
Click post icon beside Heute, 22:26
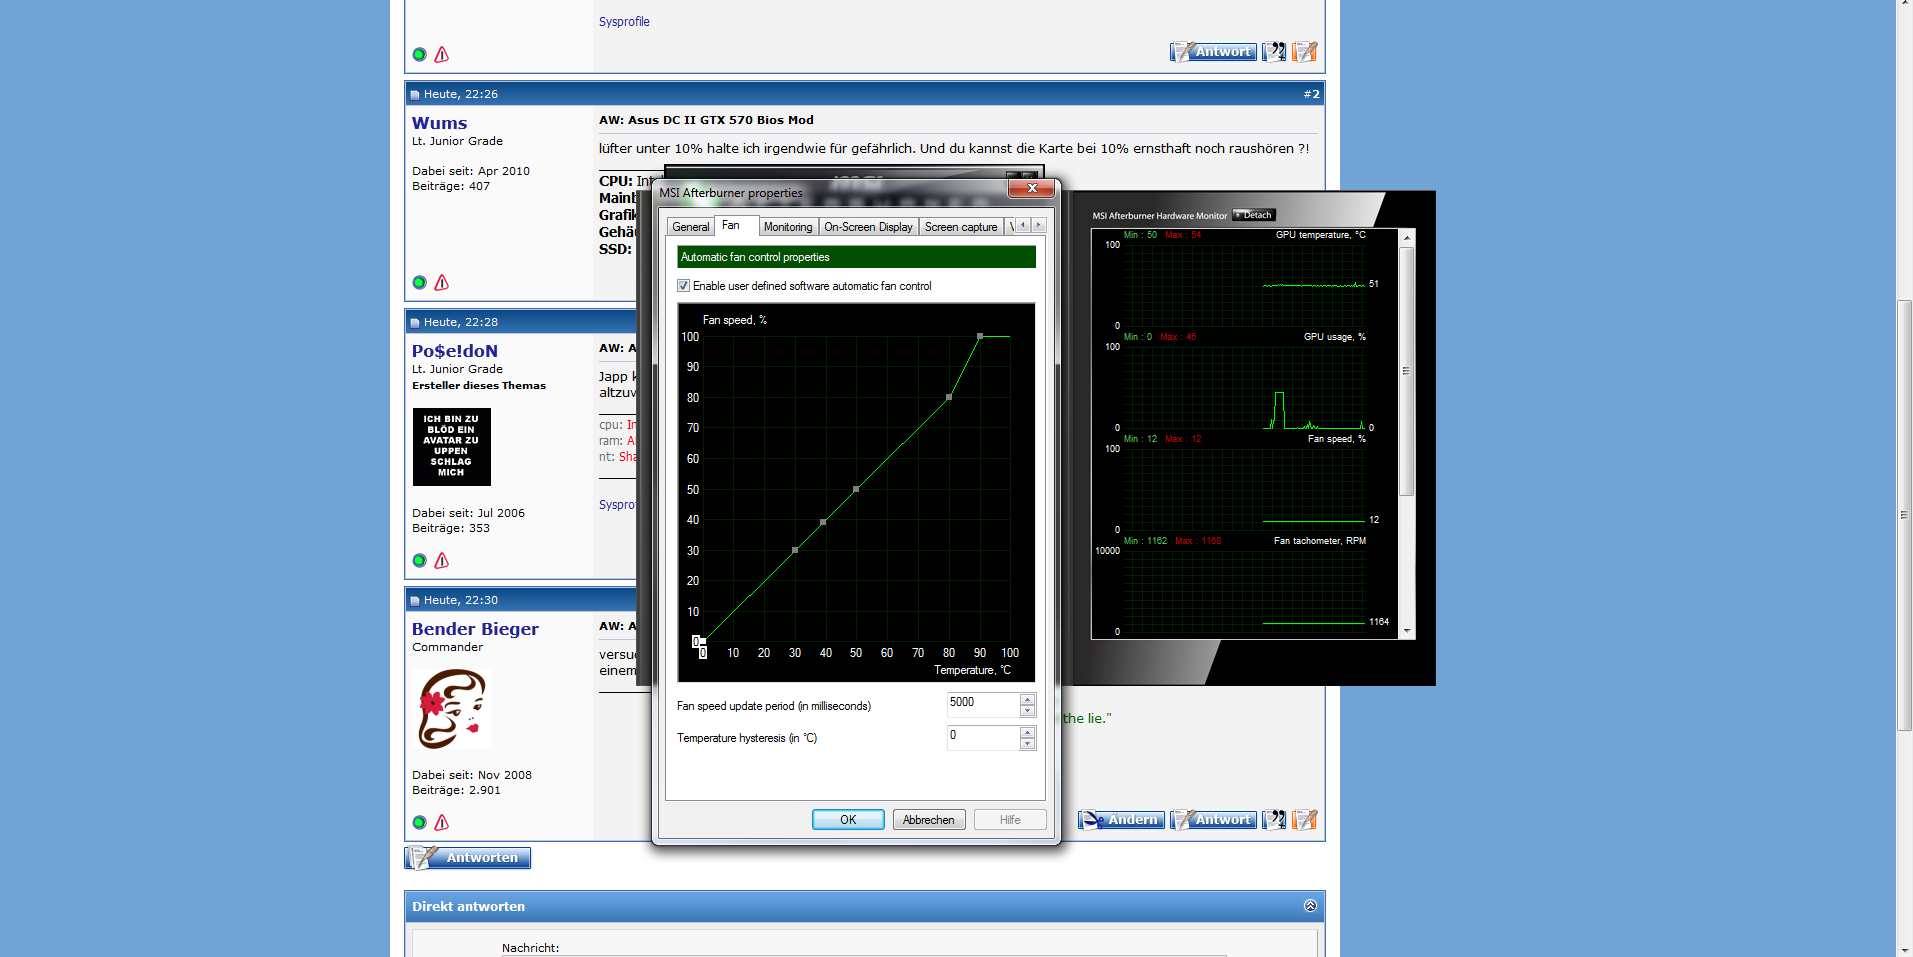[x=415, y=95]
